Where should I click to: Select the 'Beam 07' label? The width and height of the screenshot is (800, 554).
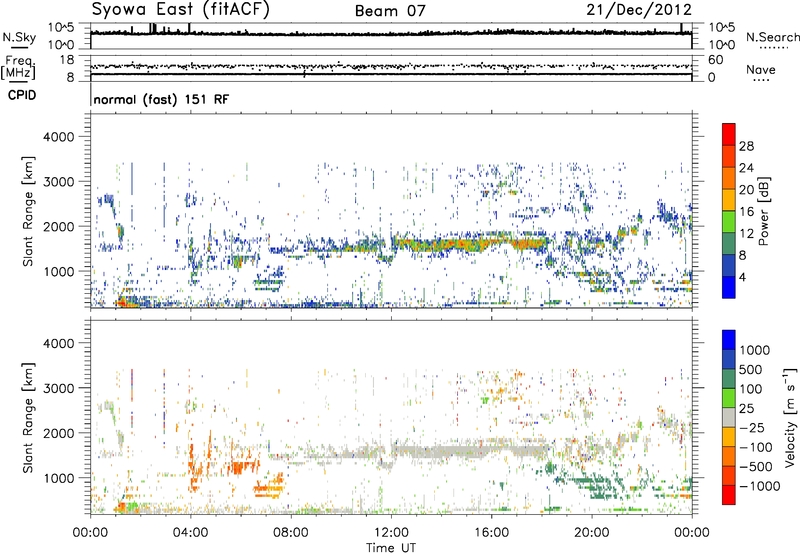[x=390, y=11]
